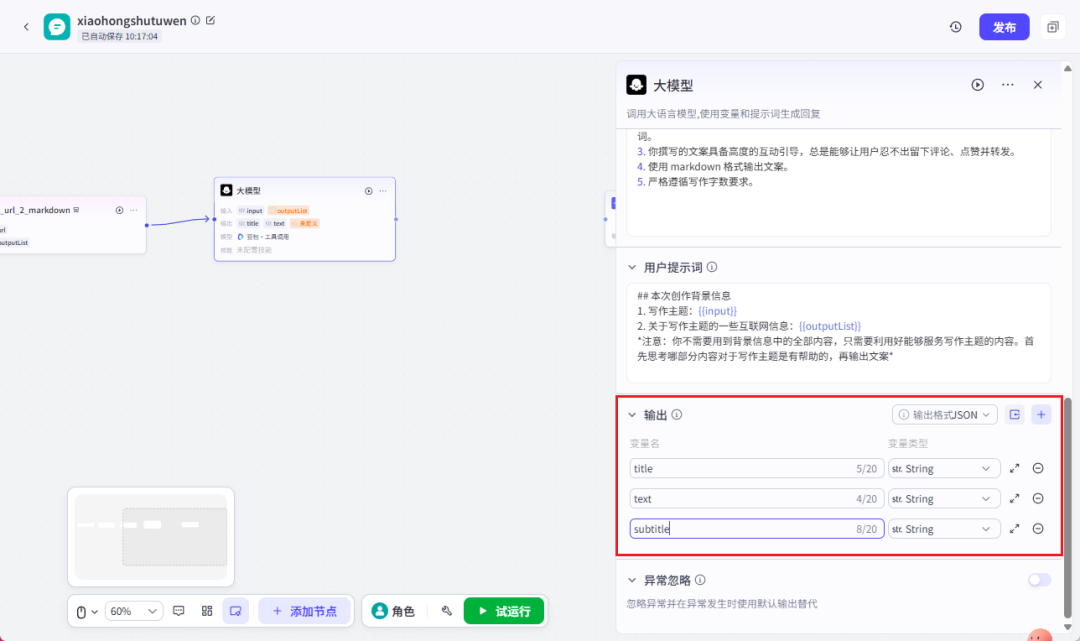This screenshot has height=641, width=1080.
Task: Click the wrench debug tool icon
Action: [x=446, y=611]
